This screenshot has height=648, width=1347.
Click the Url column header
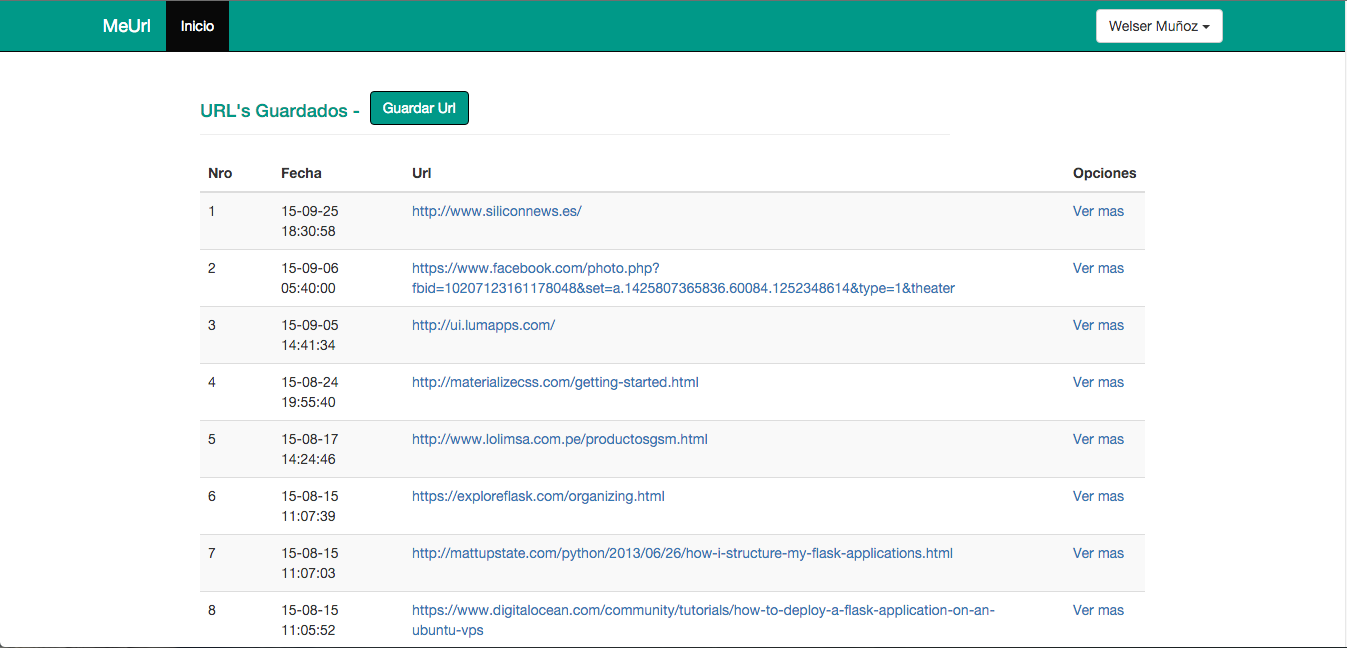[x=421, y=173]
